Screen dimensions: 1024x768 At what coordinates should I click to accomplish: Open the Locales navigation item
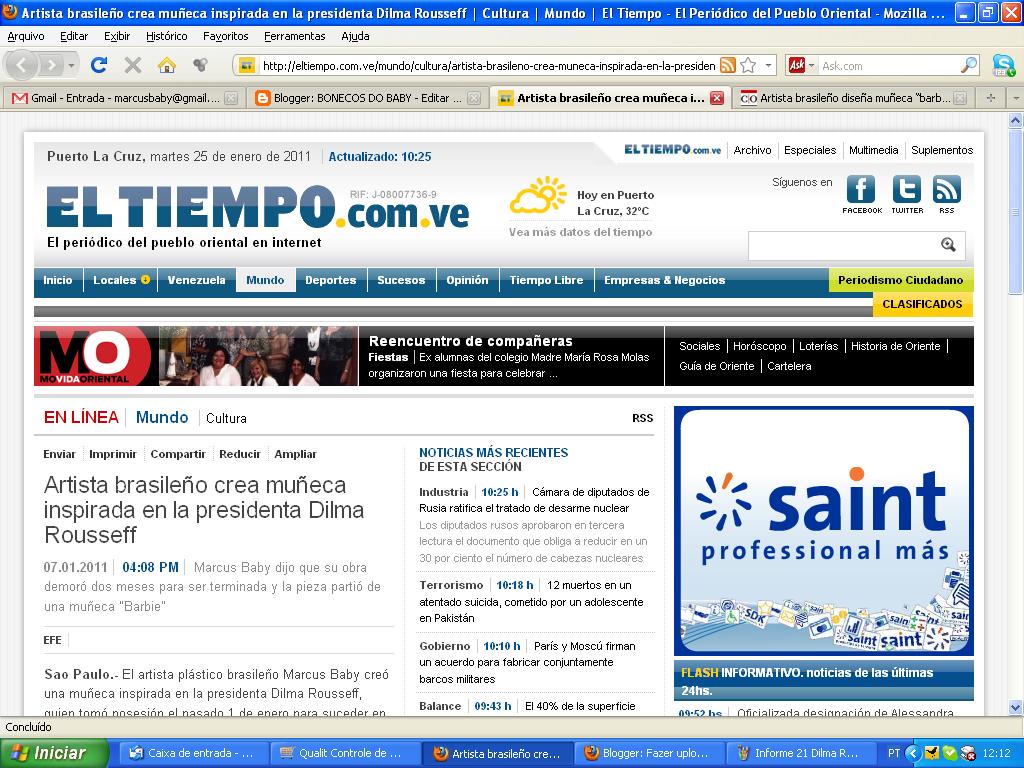[121, 280]
